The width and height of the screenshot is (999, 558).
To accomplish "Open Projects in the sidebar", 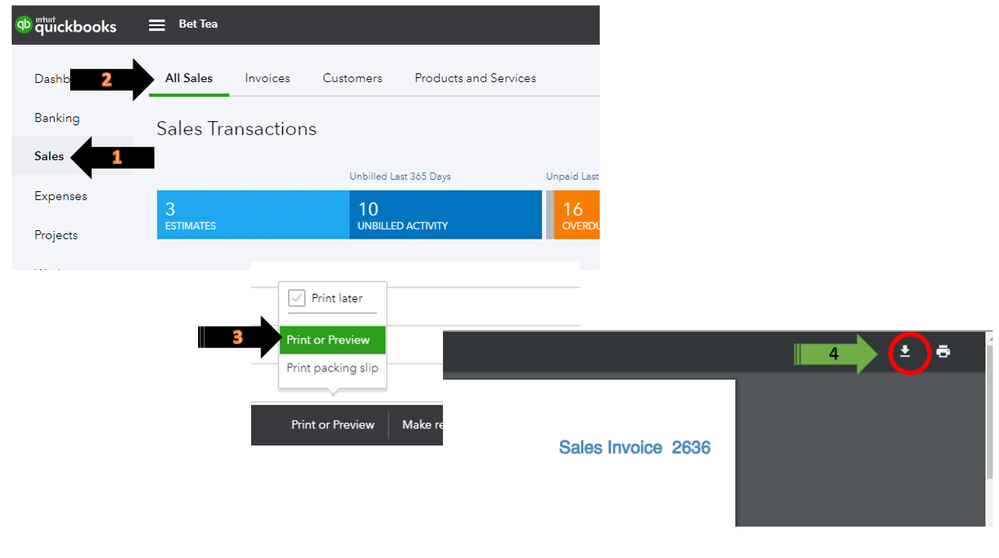I will tap(56, 235).
